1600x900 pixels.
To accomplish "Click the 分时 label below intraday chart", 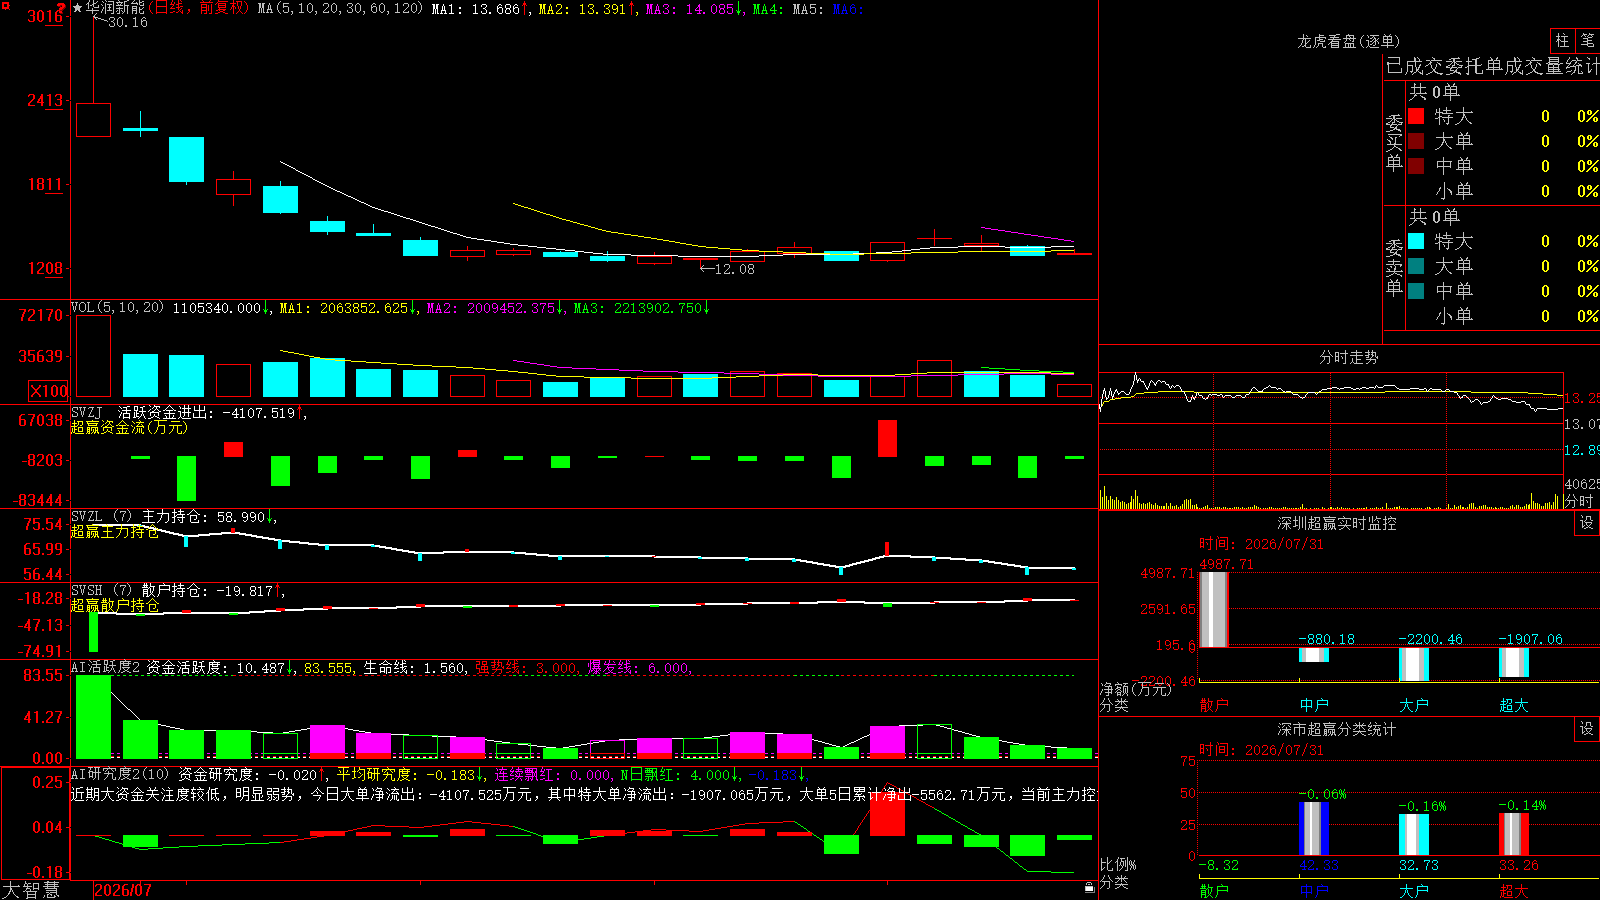I will [1579, 501].
